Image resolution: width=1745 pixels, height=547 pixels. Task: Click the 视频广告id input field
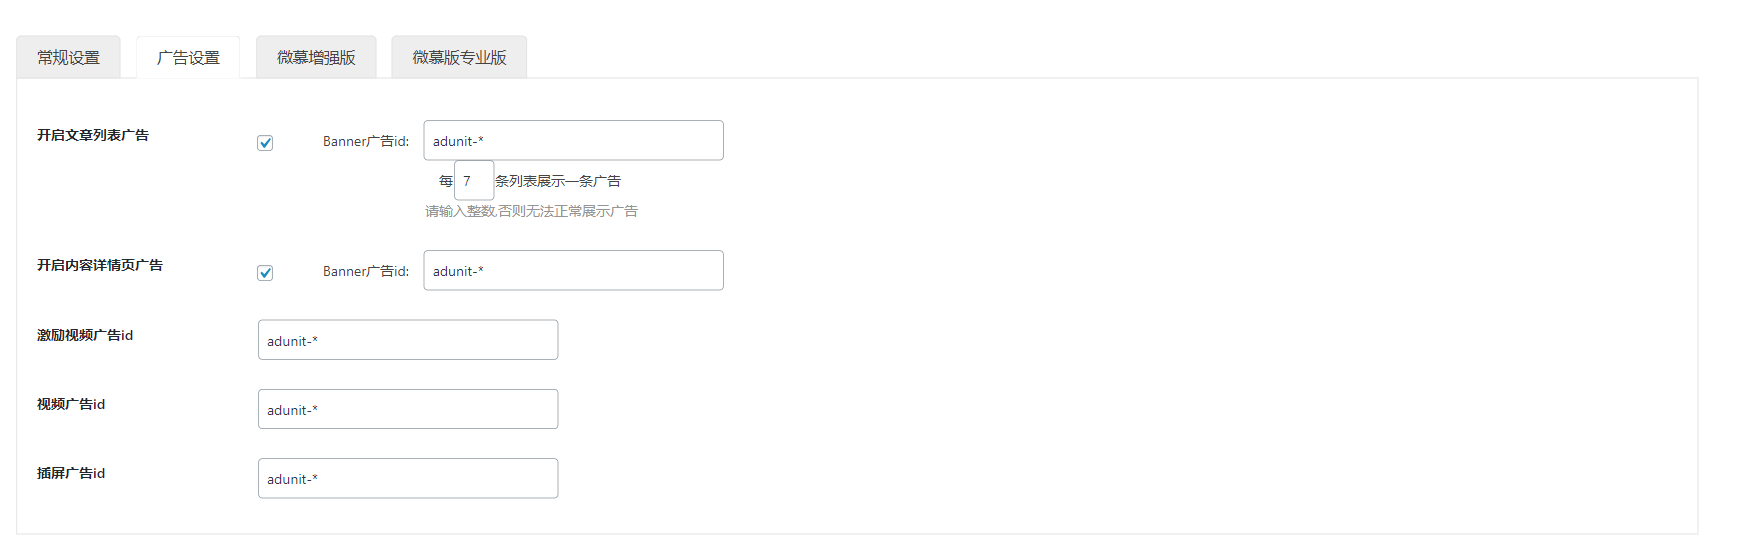pos(408,409)
